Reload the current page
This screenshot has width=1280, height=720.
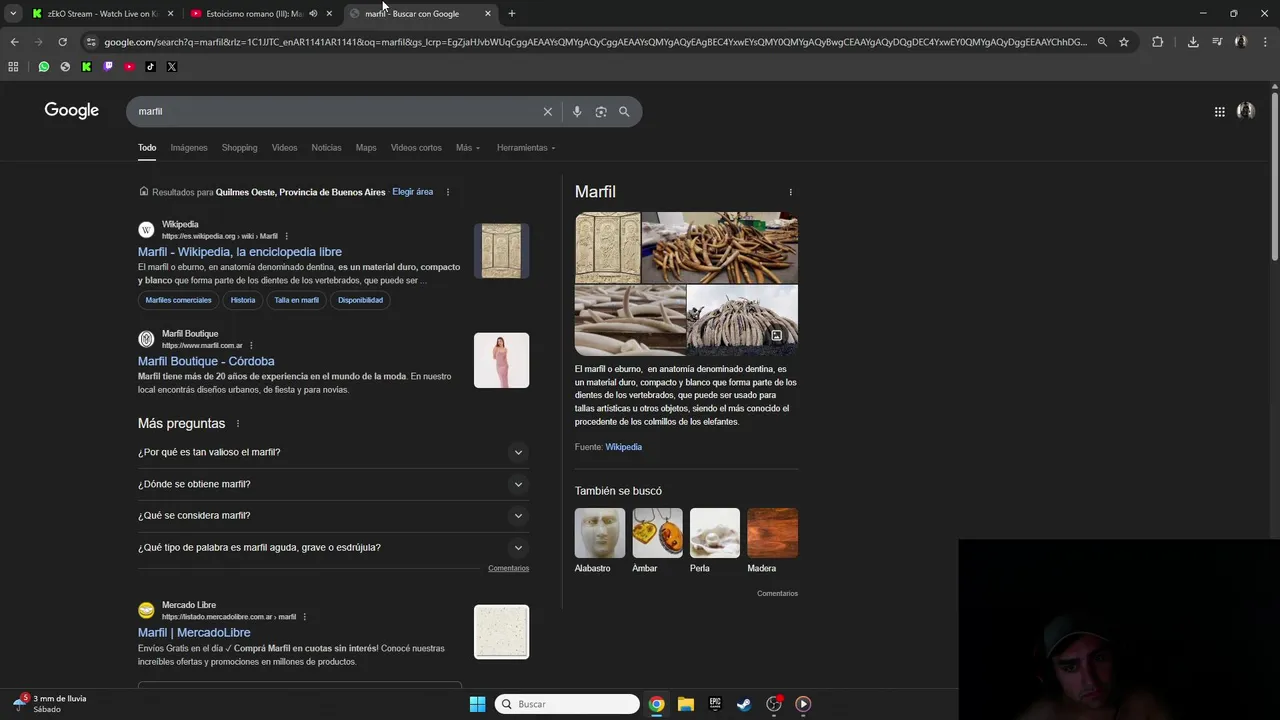point(62,42)
